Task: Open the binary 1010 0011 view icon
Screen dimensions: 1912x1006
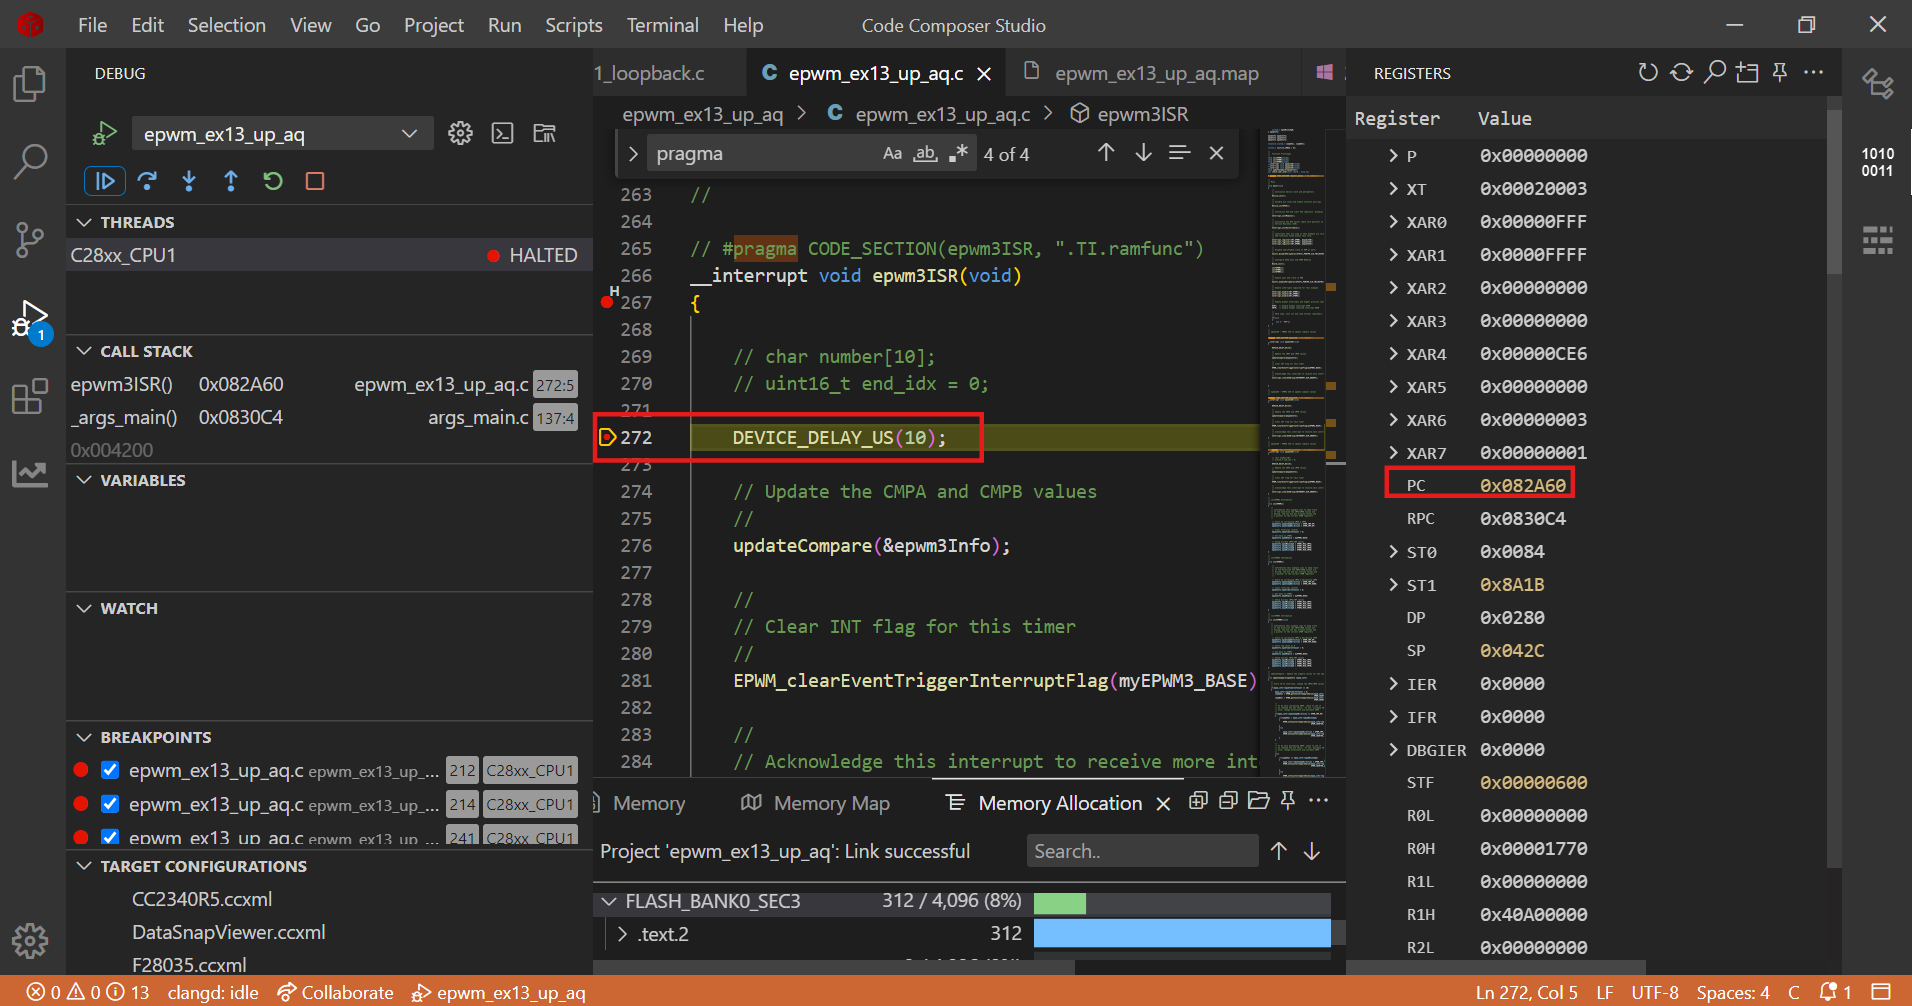Action: (1877, 162)
